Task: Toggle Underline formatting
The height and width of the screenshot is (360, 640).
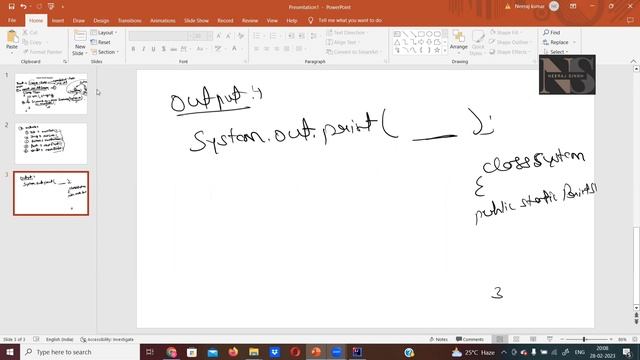Action: [153, 49]
